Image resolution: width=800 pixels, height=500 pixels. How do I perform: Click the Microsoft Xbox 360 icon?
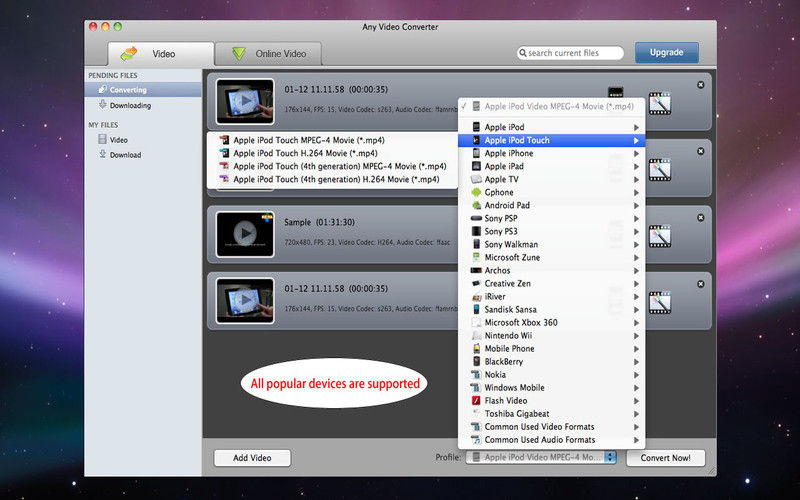tap(476, 322)
